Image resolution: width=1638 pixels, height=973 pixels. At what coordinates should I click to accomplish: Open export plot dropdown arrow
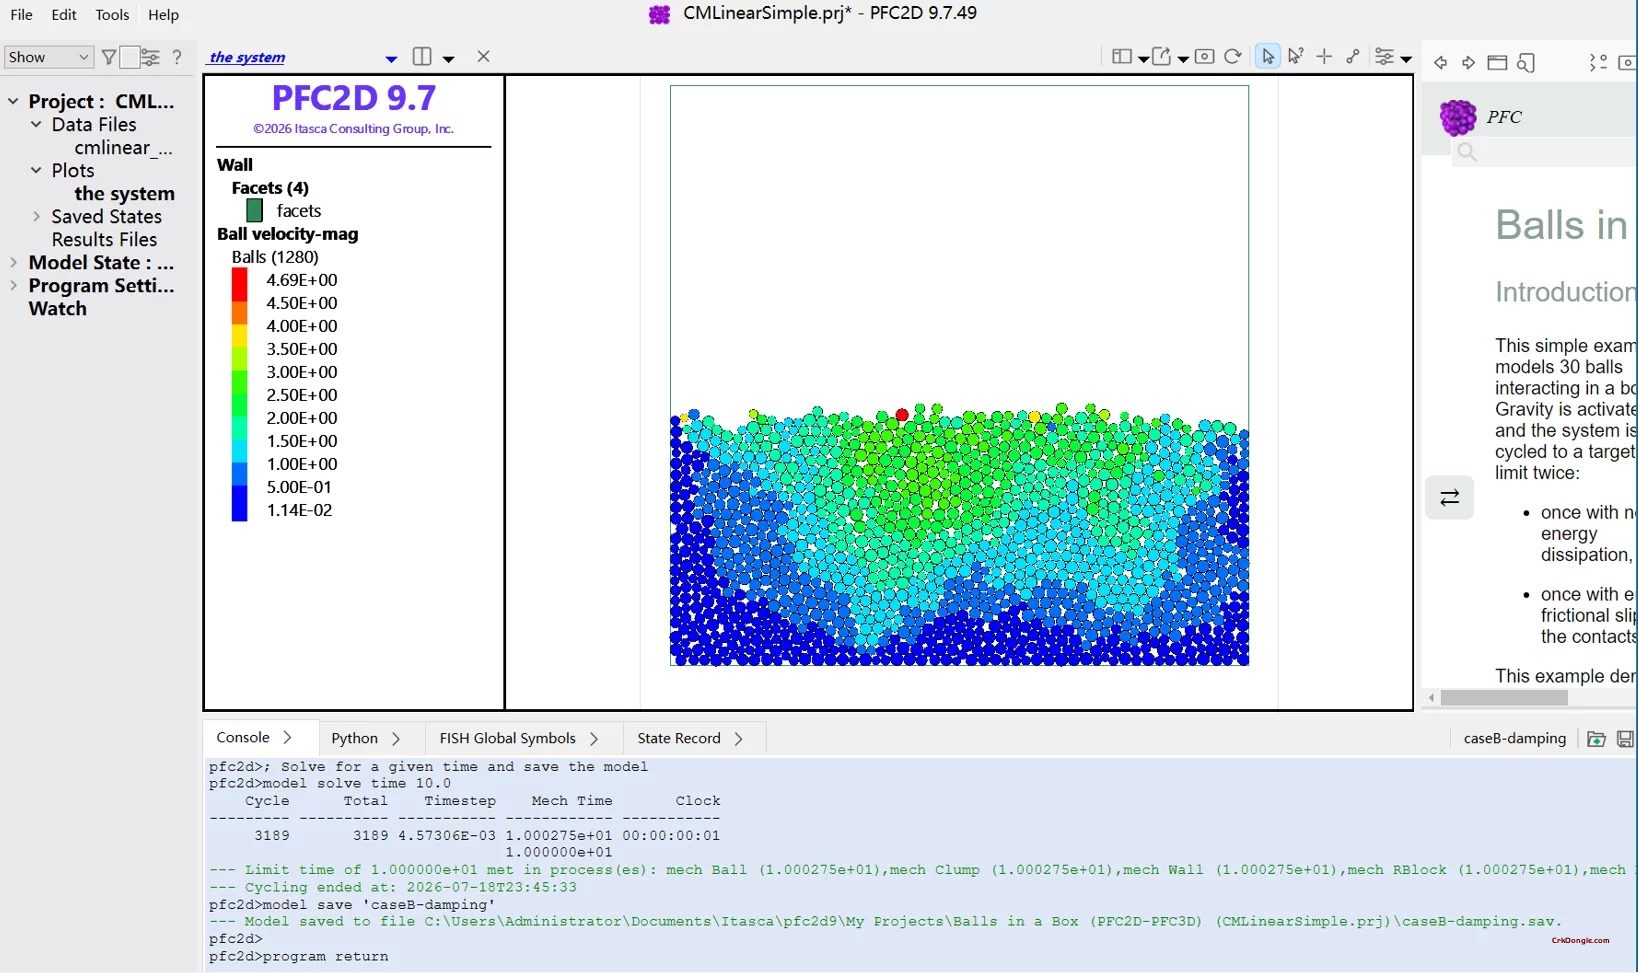(x=1183, y=59)
